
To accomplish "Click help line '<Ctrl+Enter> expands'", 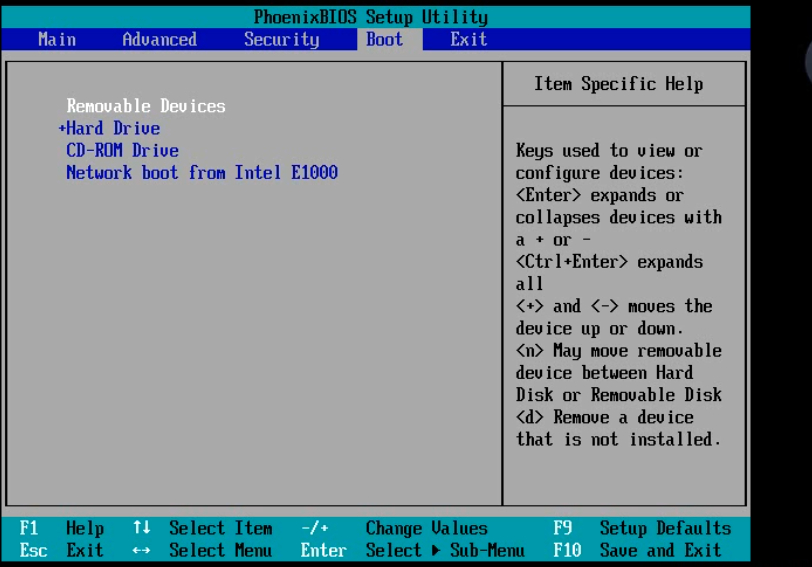I will tap(610, 262).
